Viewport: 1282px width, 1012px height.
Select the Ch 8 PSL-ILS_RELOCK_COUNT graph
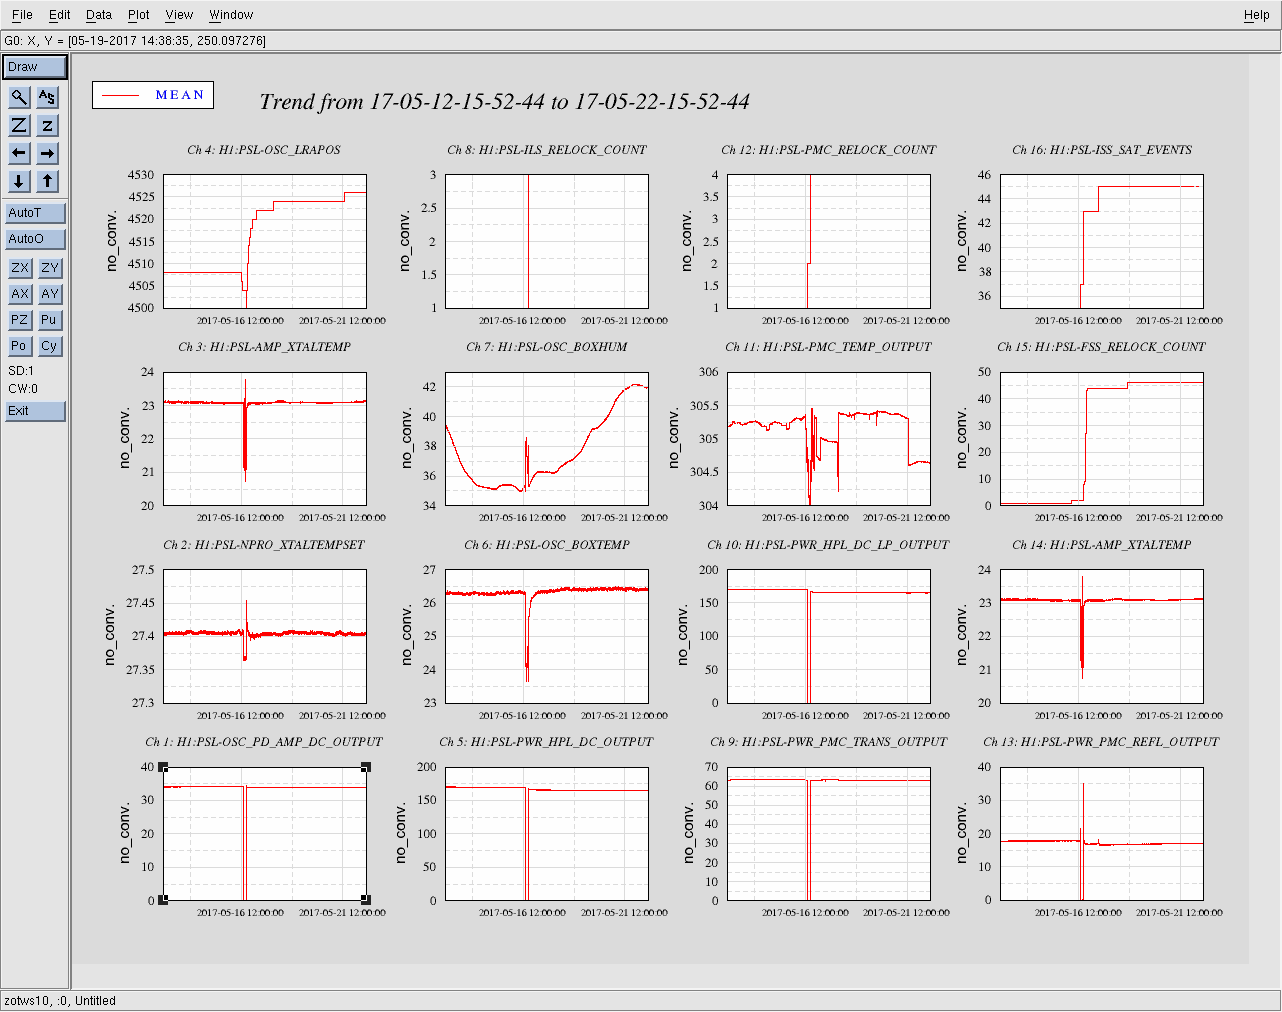tap(547, 241)
